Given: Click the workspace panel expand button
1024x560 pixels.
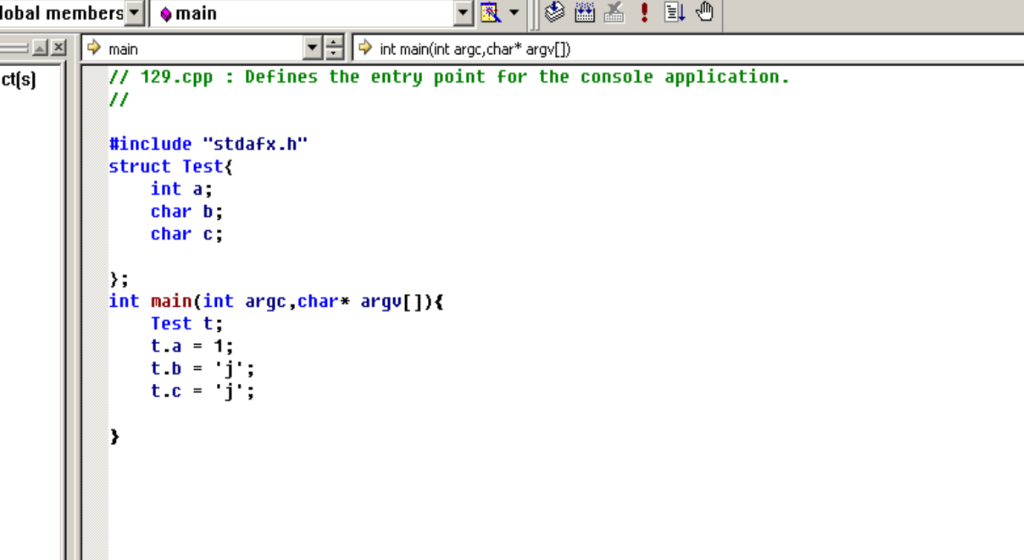Looking at the screenshot, I should [40, 48].
